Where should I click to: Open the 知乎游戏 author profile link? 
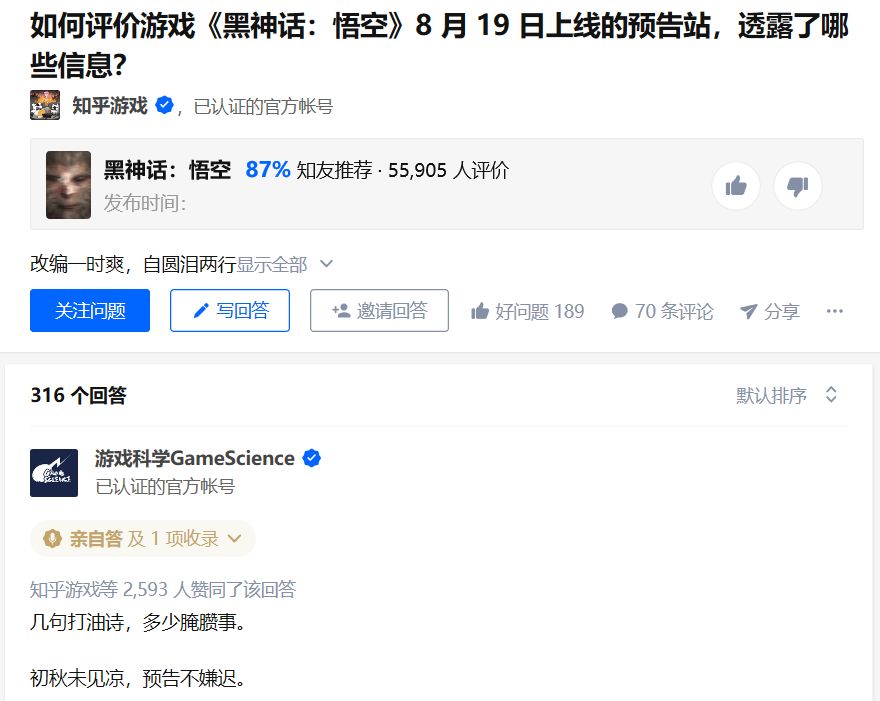(110, 106)
